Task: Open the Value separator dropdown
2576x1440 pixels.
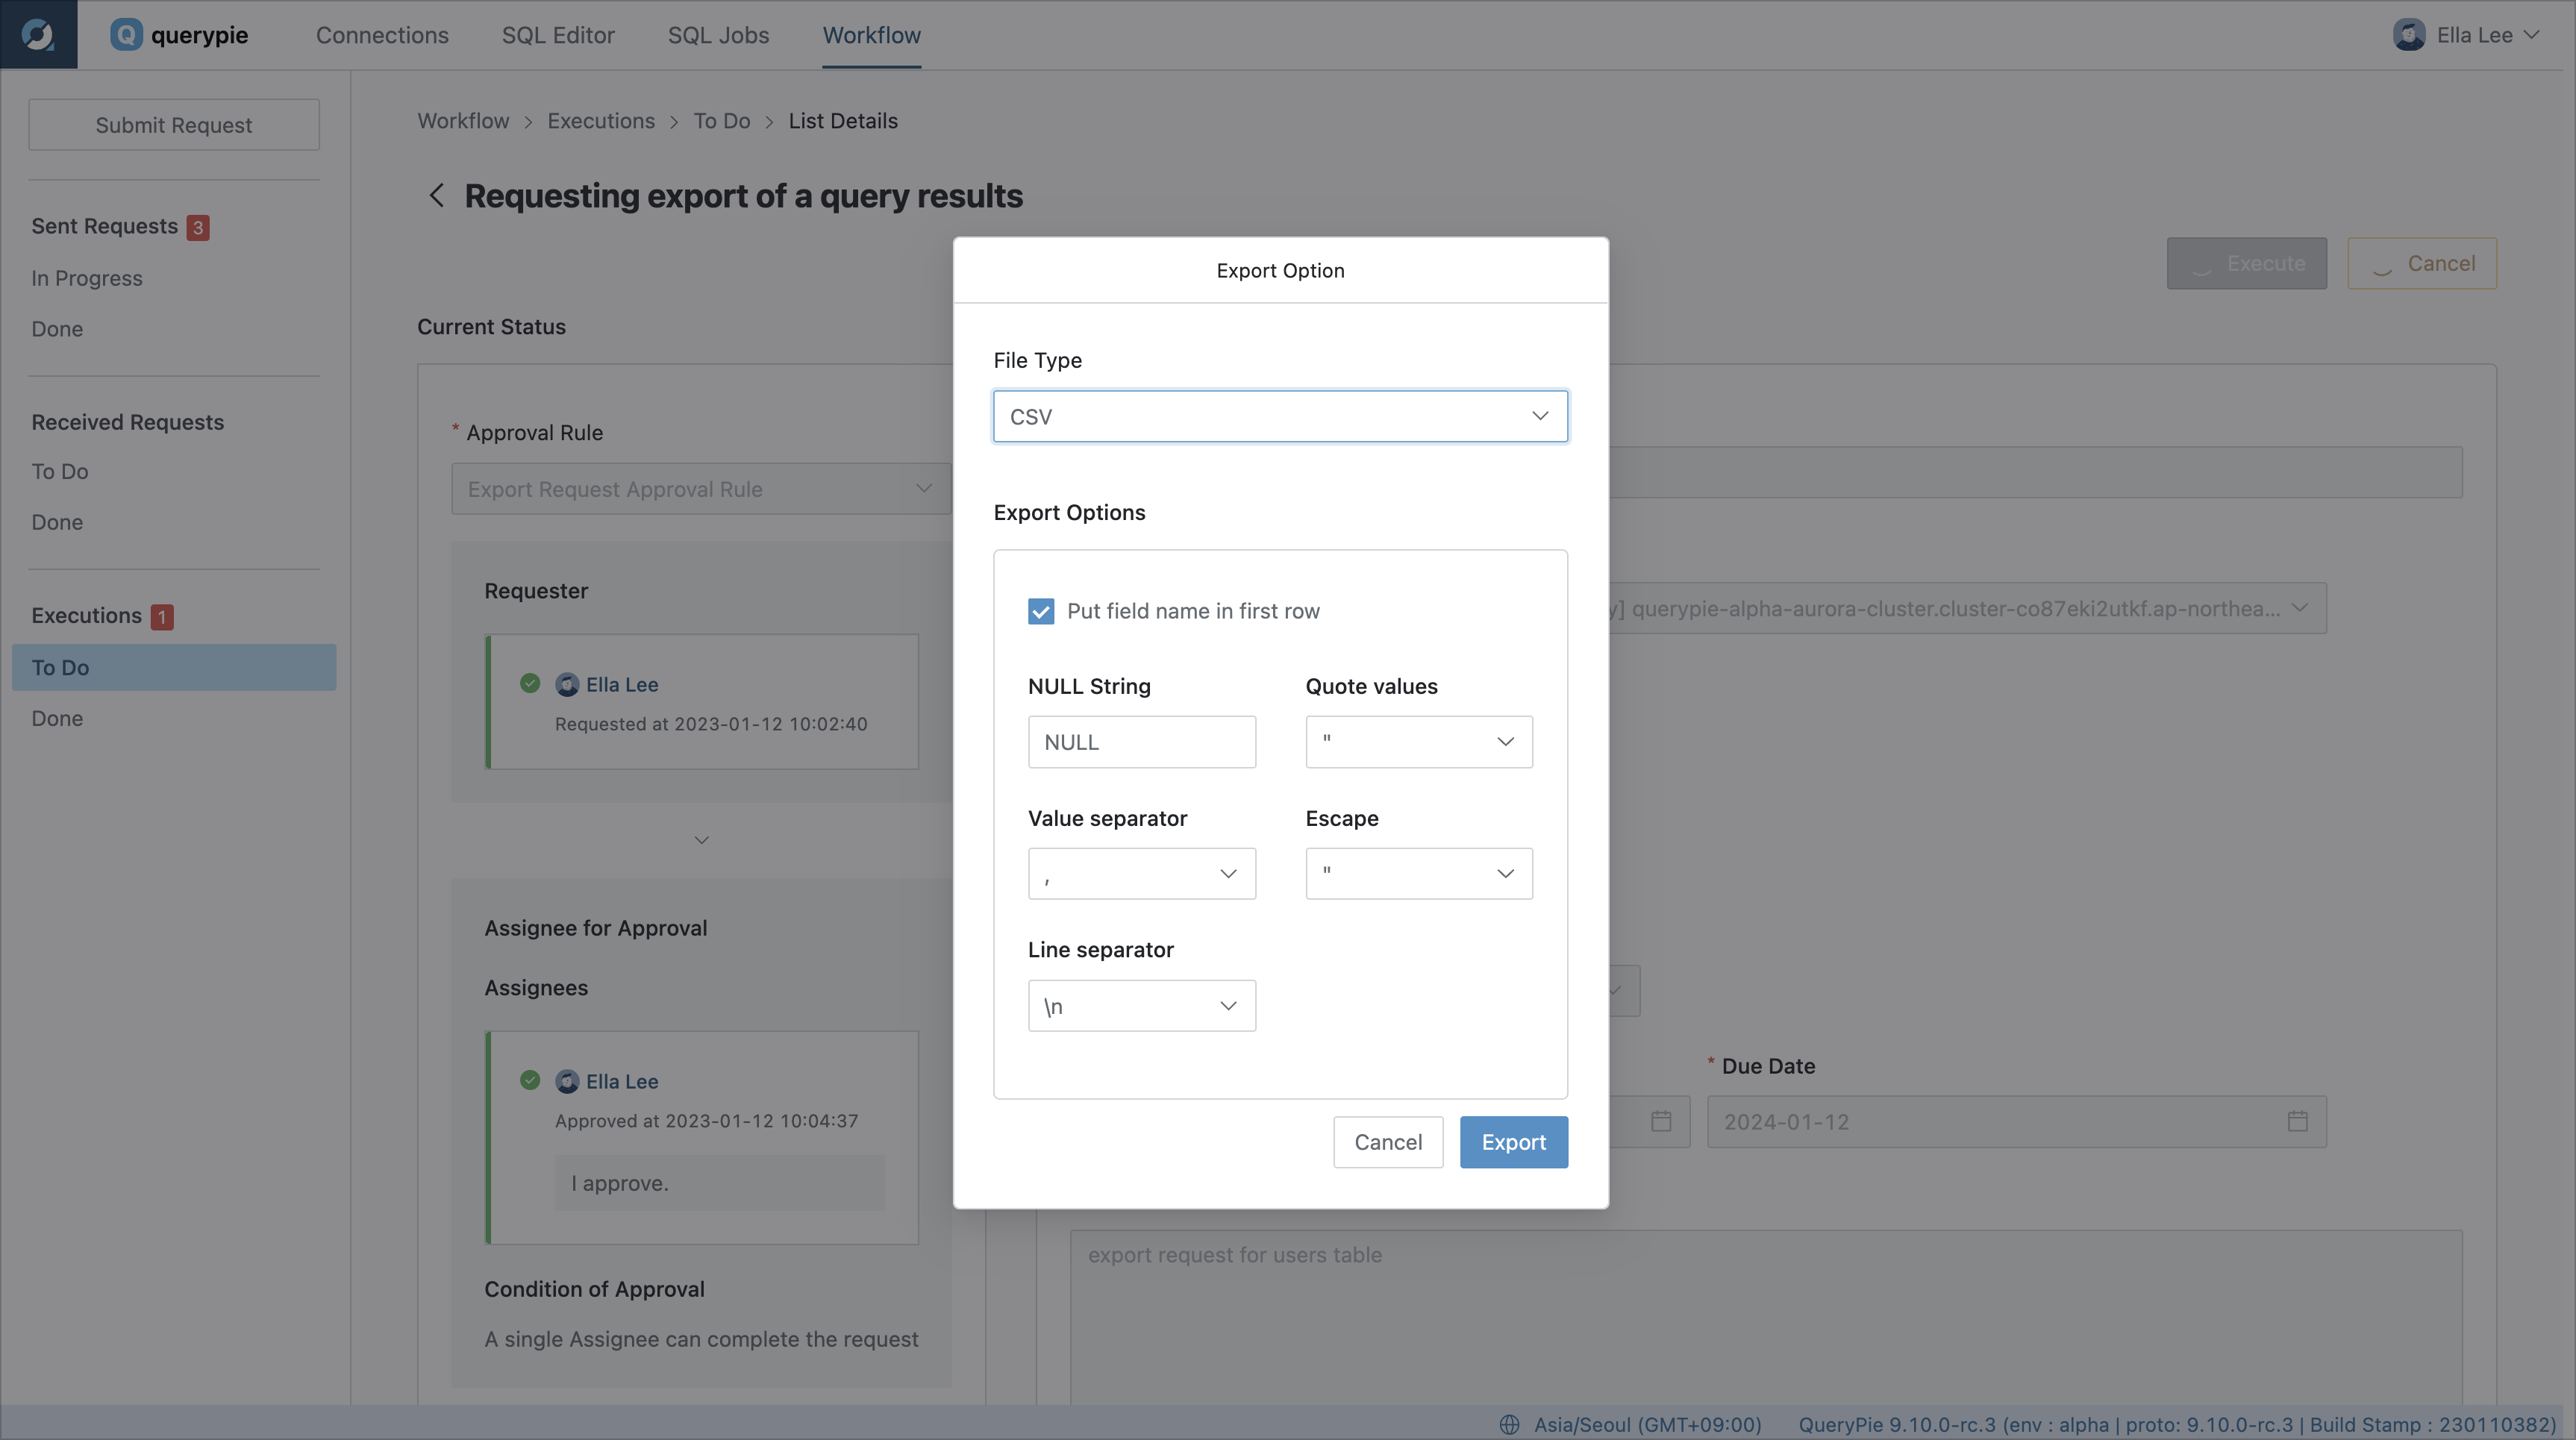Action: [1141, 874]
